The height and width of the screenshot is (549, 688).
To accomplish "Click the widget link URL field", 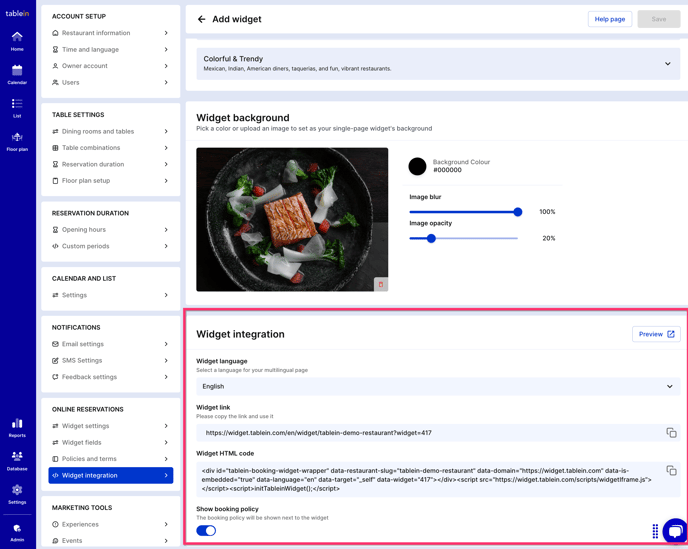I will [438, 433].
